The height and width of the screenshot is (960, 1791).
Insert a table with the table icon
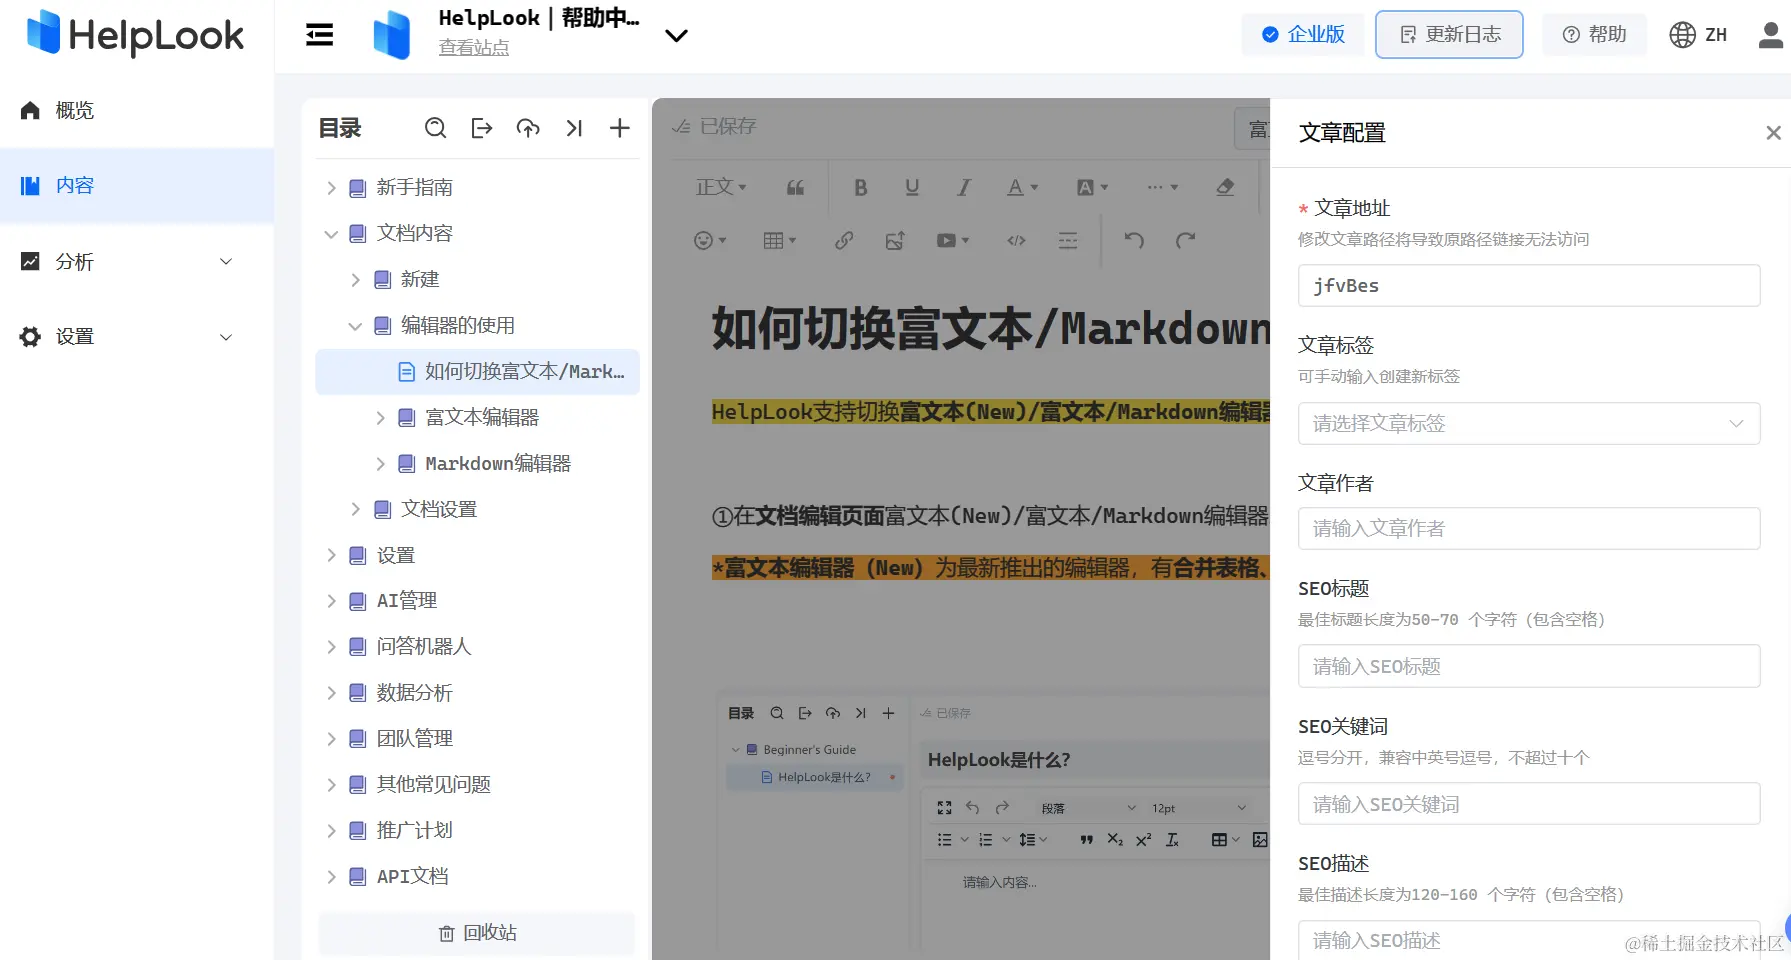point(779,240)
